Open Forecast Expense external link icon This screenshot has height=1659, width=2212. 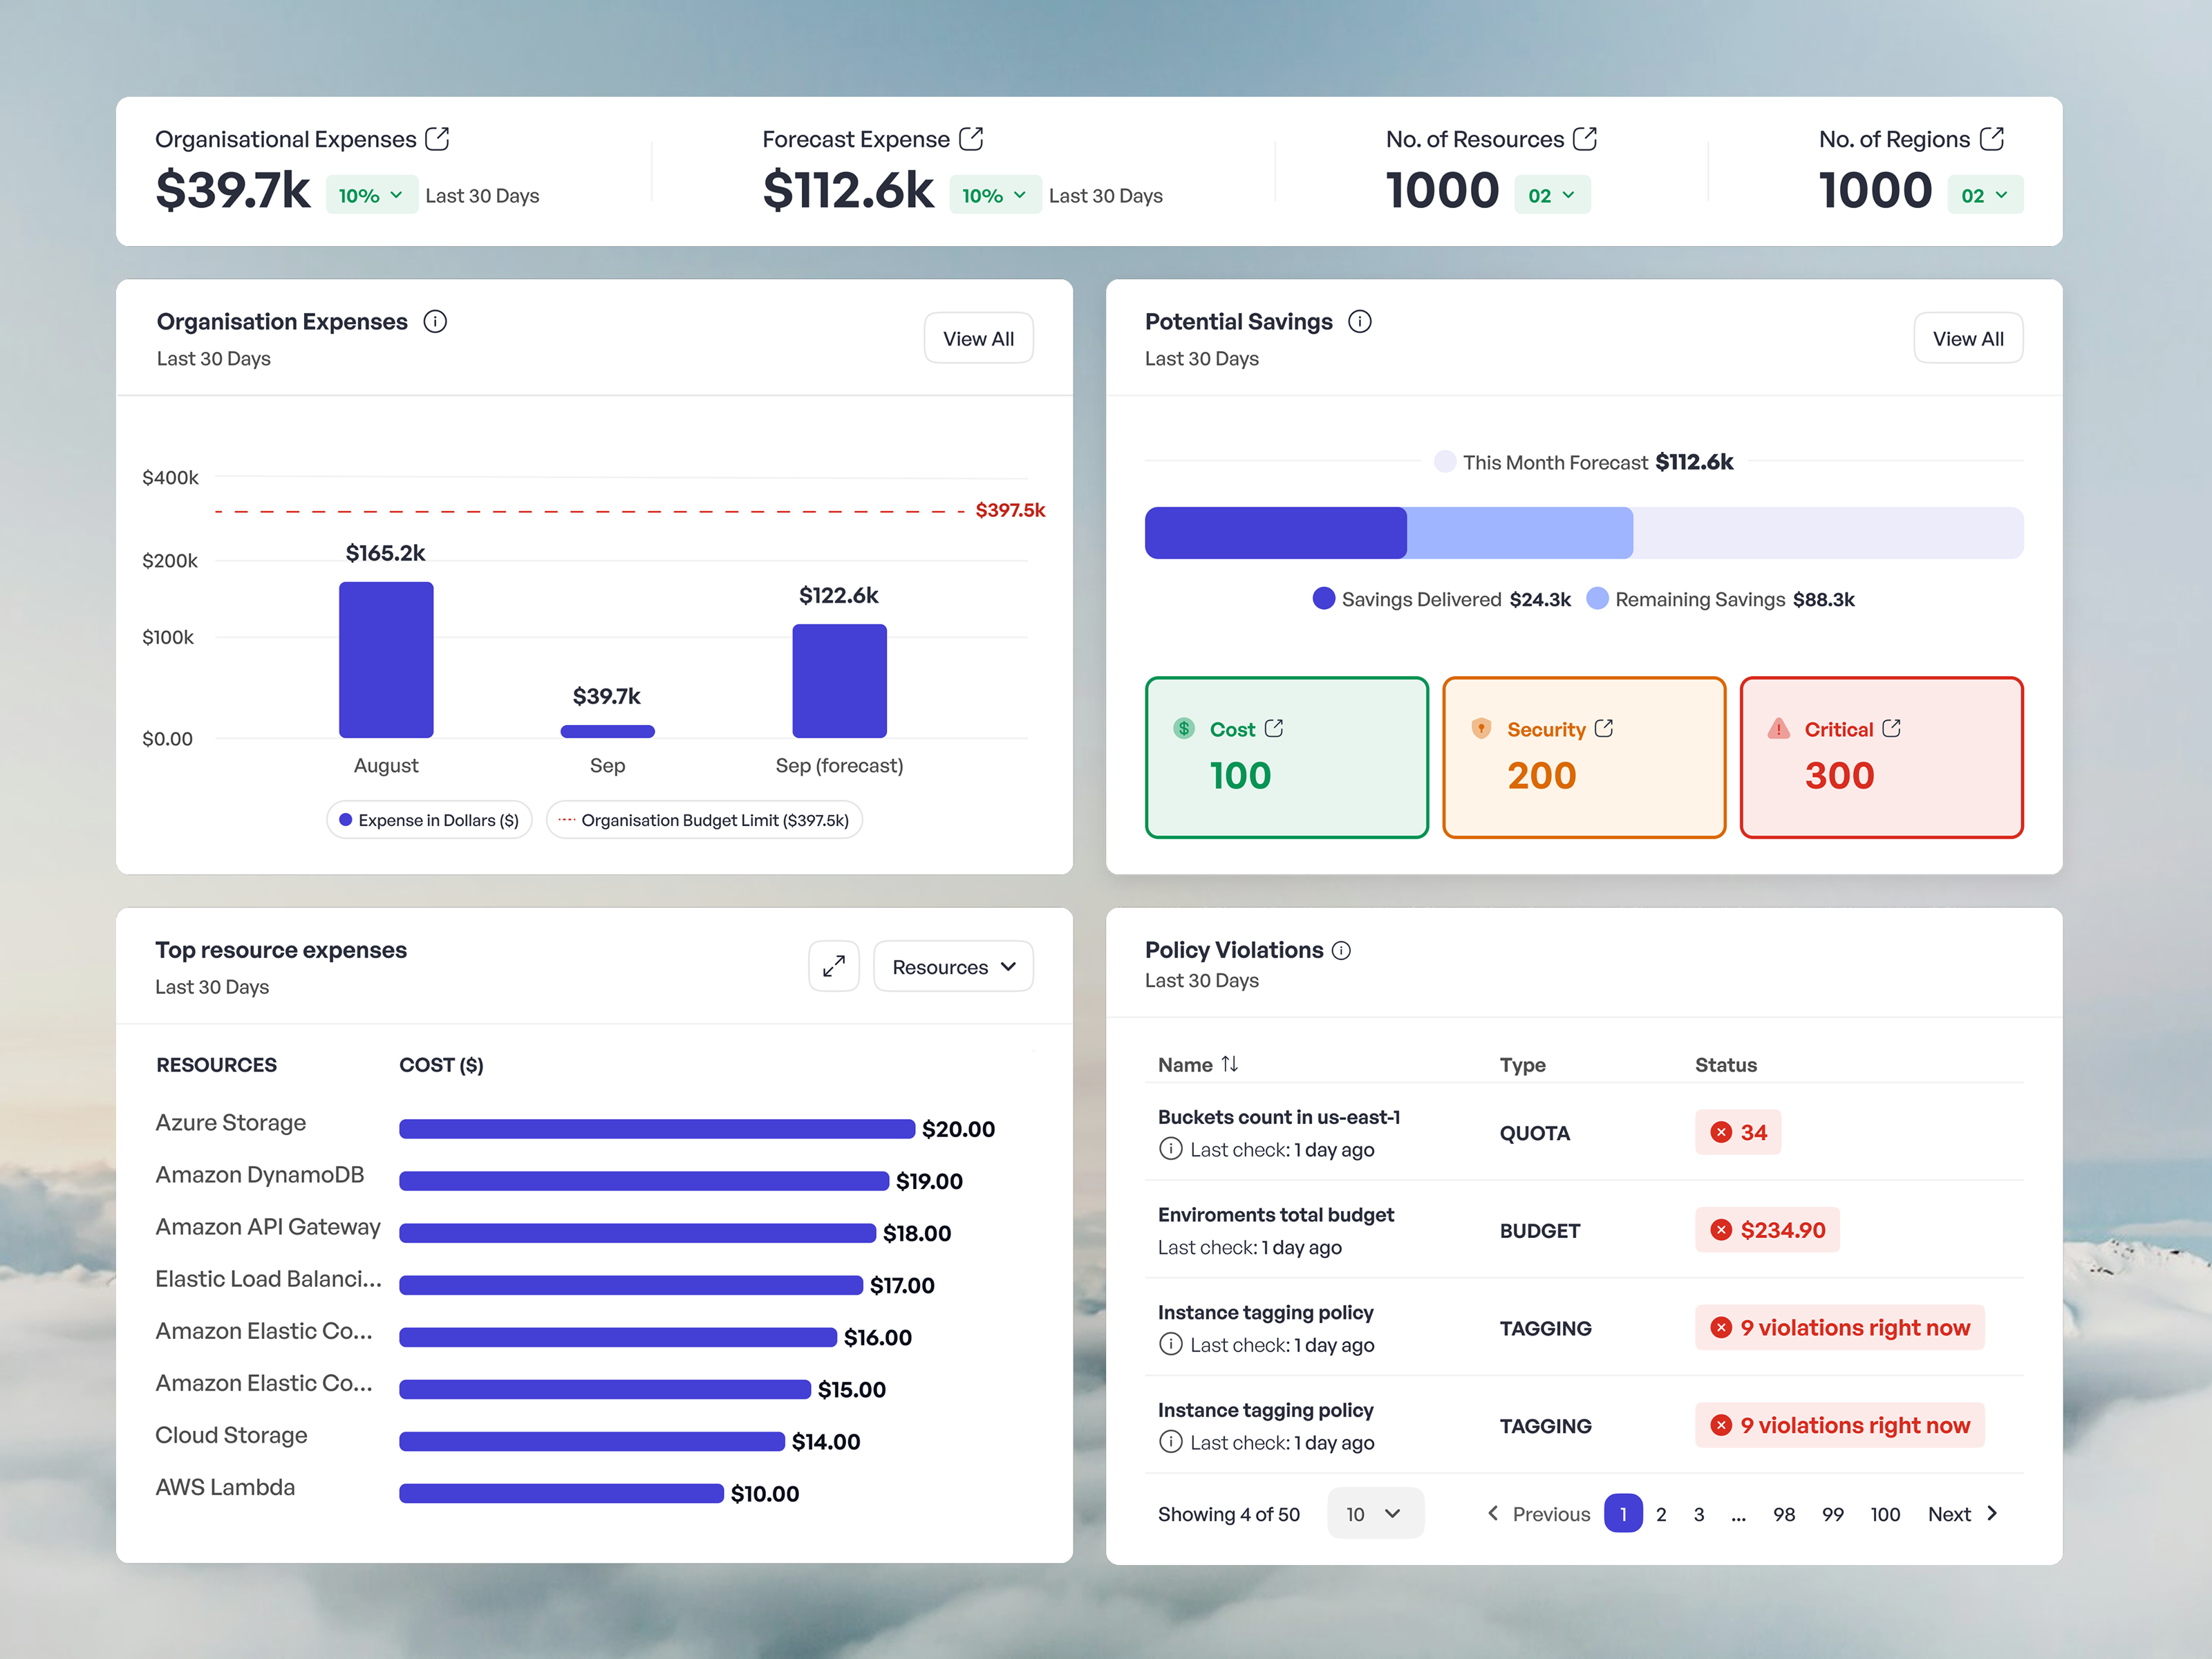pos(971,139)
